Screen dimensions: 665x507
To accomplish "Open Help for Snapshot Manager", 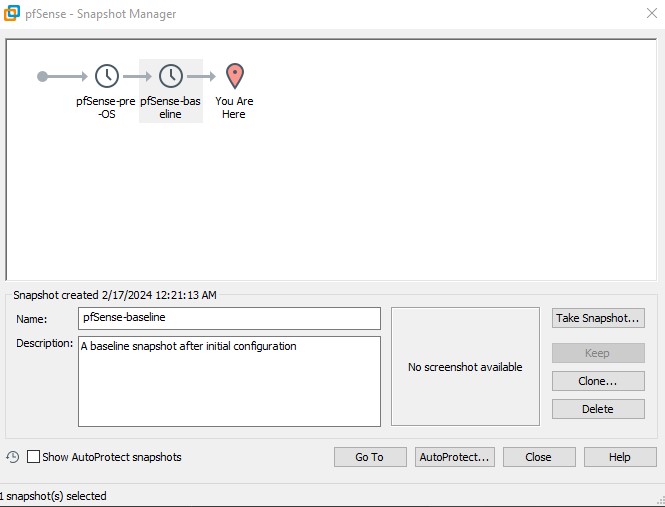I will point(620,457).
